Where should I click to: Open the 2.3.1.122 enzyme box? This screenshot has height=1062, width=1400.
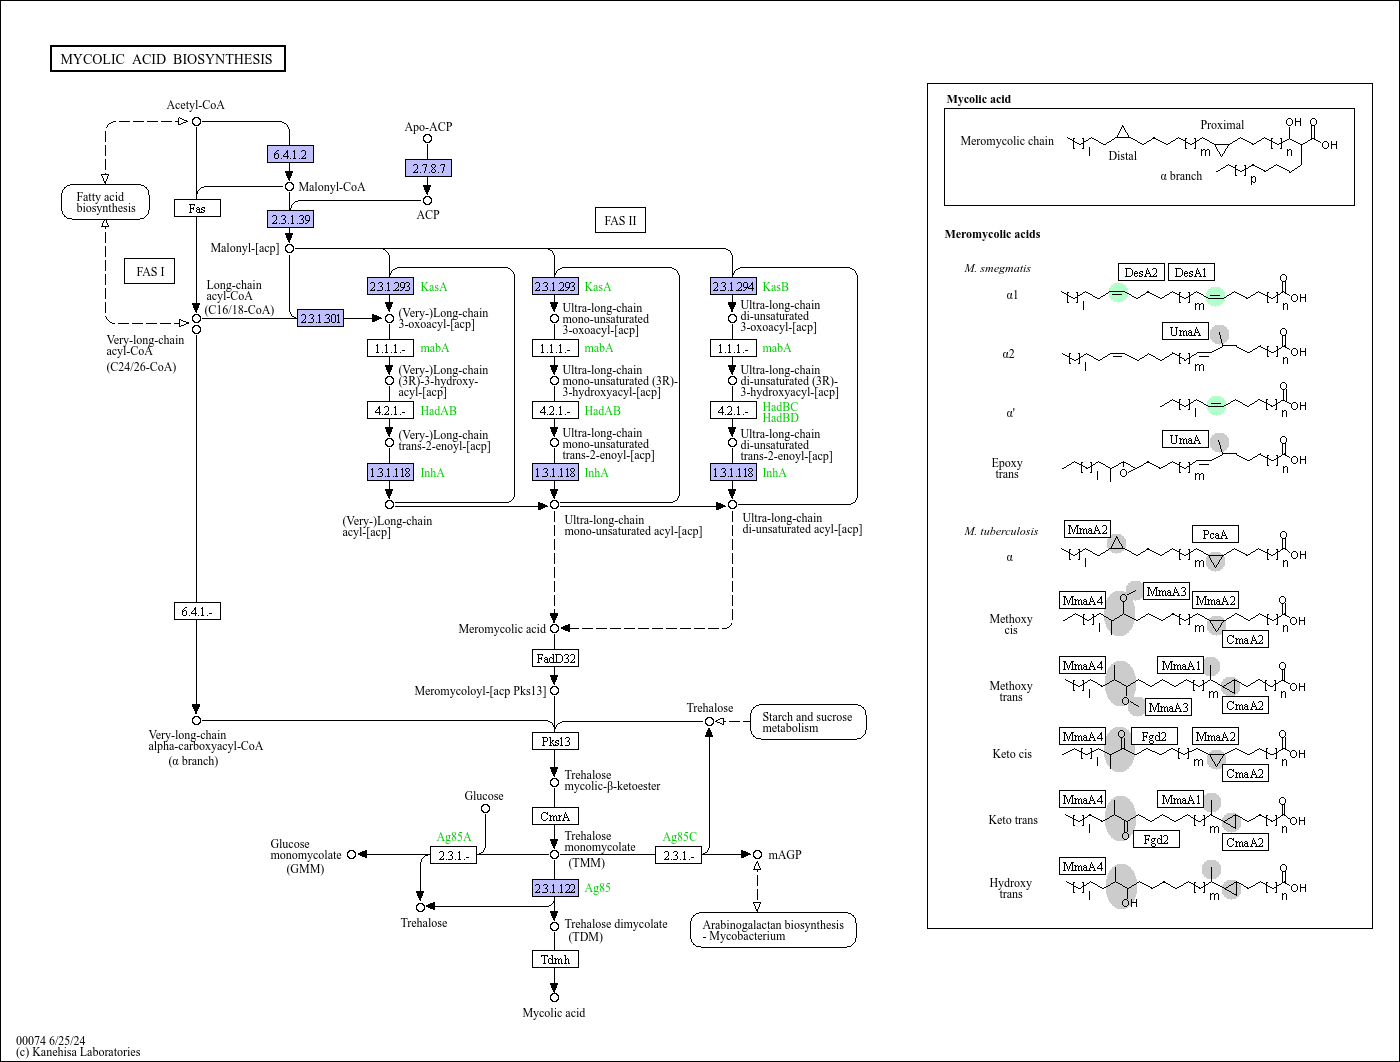[x=555, y=888]
